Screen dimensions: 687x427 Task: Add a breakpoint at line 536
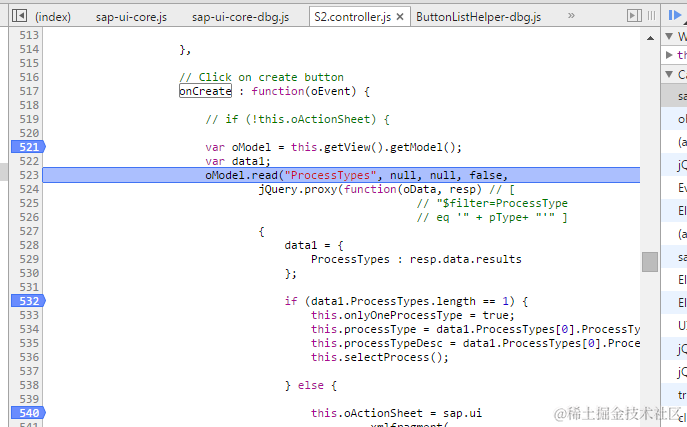(29, 357)
